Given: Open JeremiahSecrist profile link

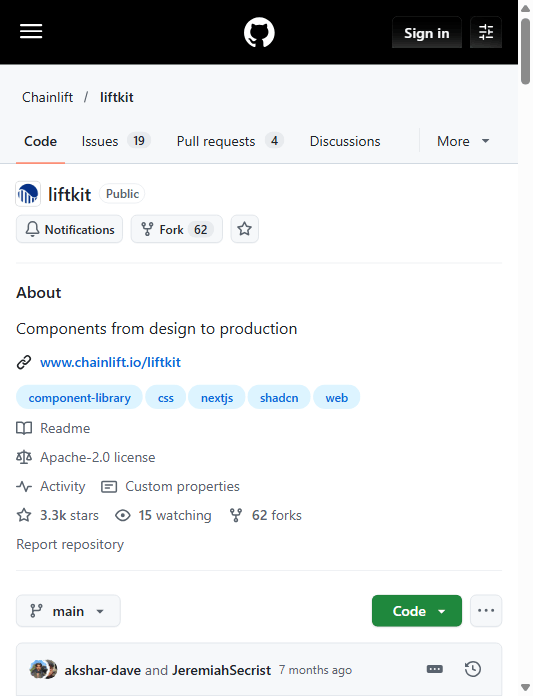Looking at the screenshot, I should pos(221,670).
